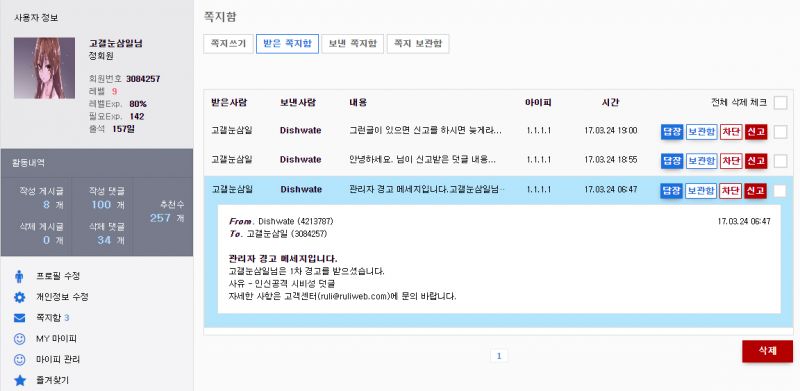Click the 삭제 댓글 34 개 count
Viewport: 800px width, 391px height.
coord(111,240)
